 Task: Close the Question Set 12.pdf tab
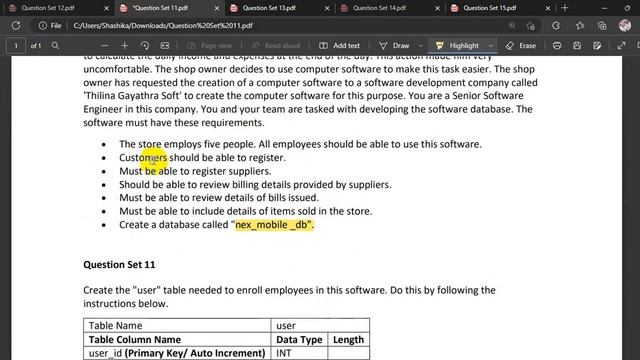[x=106, y=8]
